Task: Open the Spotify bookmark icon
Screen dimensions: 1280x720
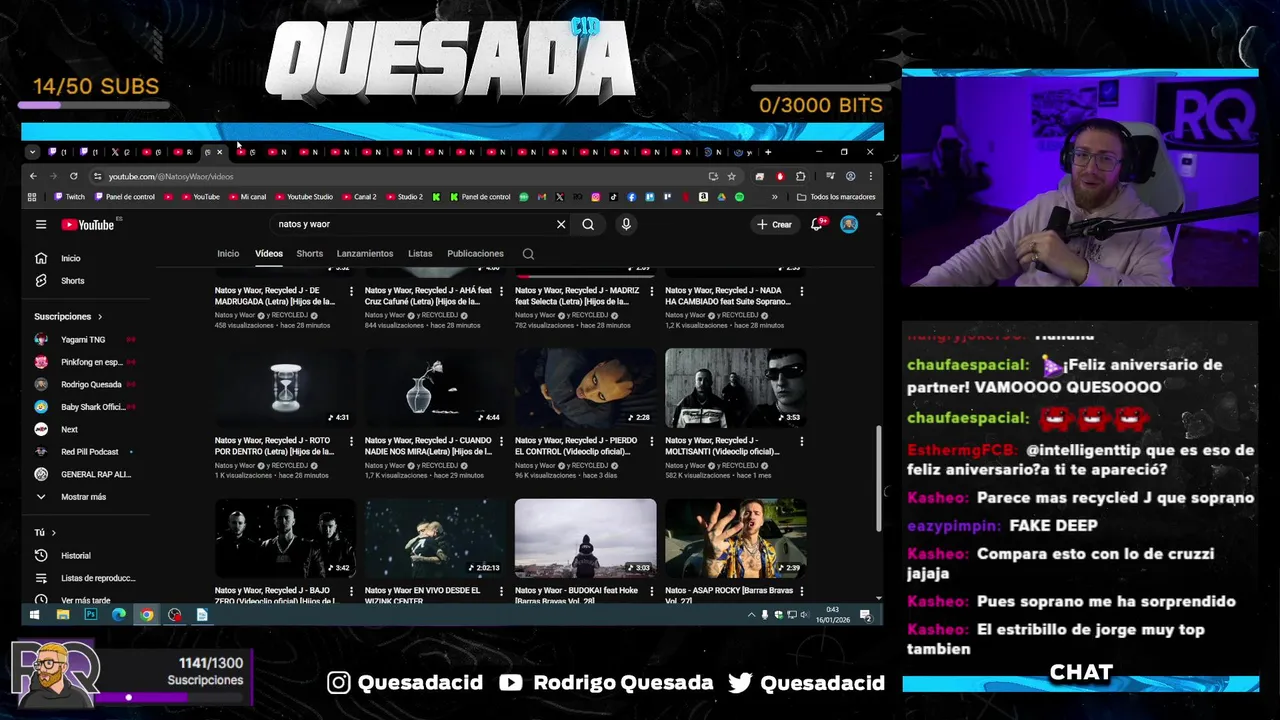Action: 739,197
